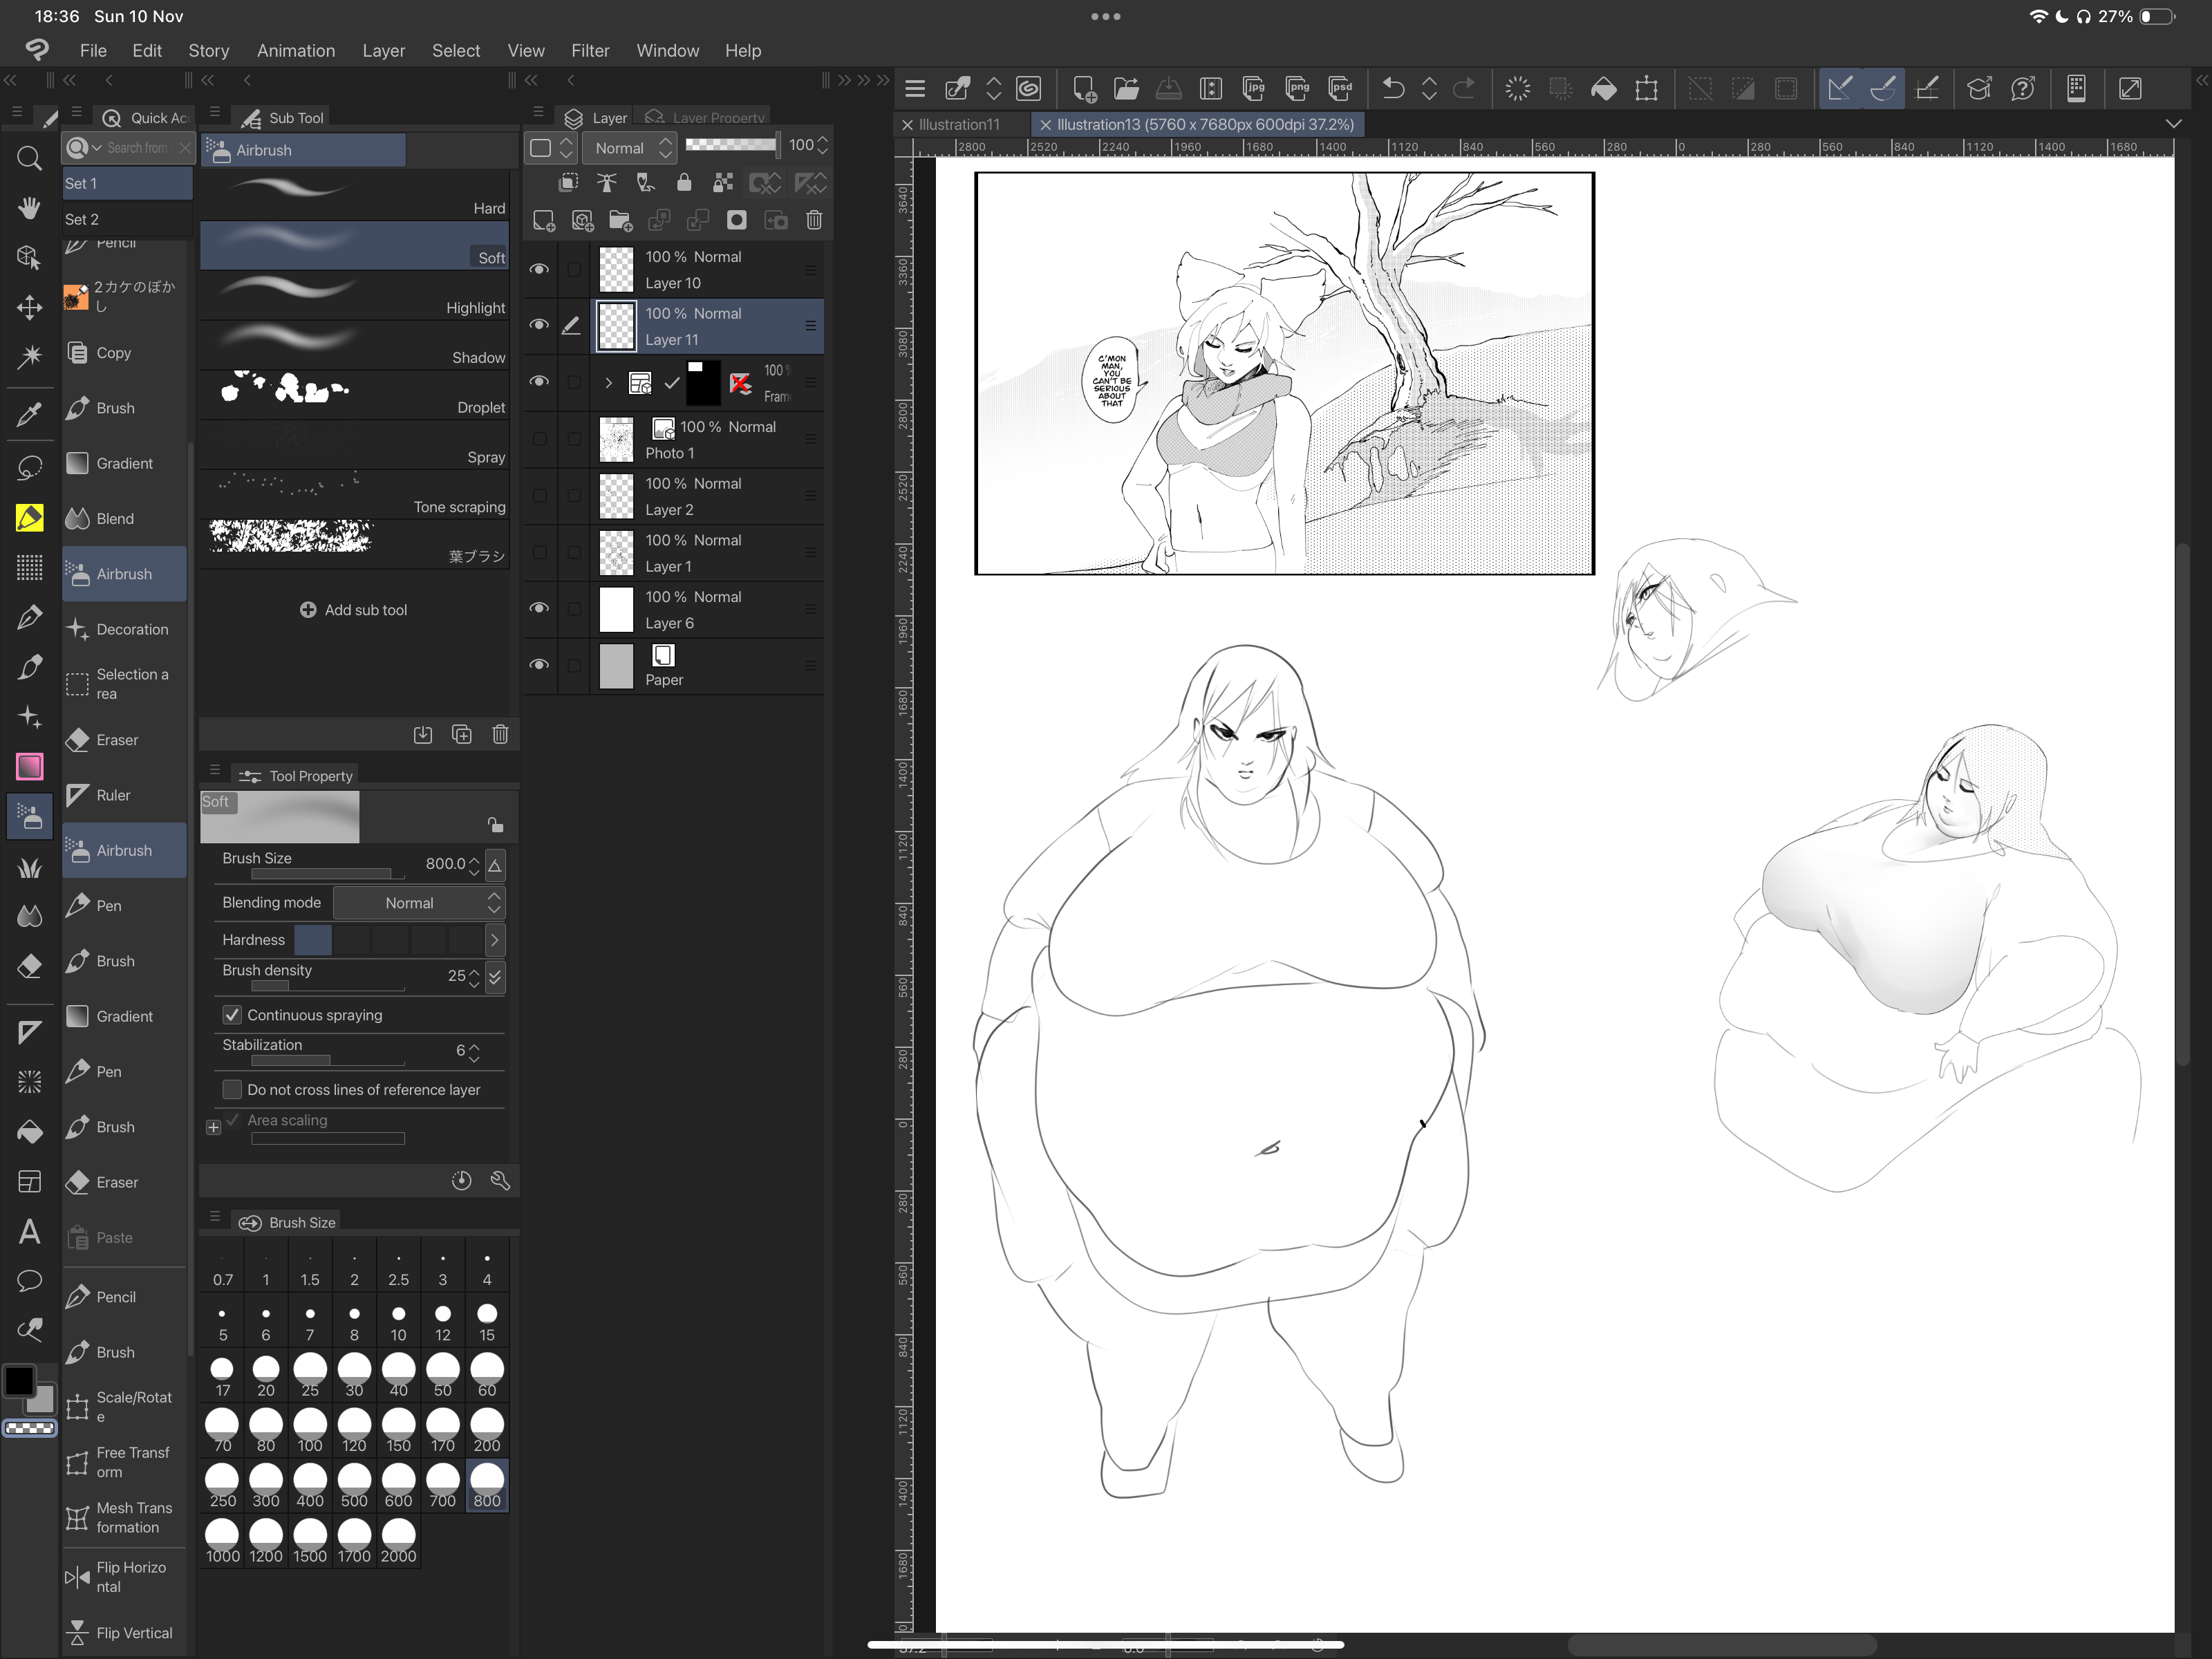
Task: Click the Lock layer padlock icon
Action: pos(684,182)
